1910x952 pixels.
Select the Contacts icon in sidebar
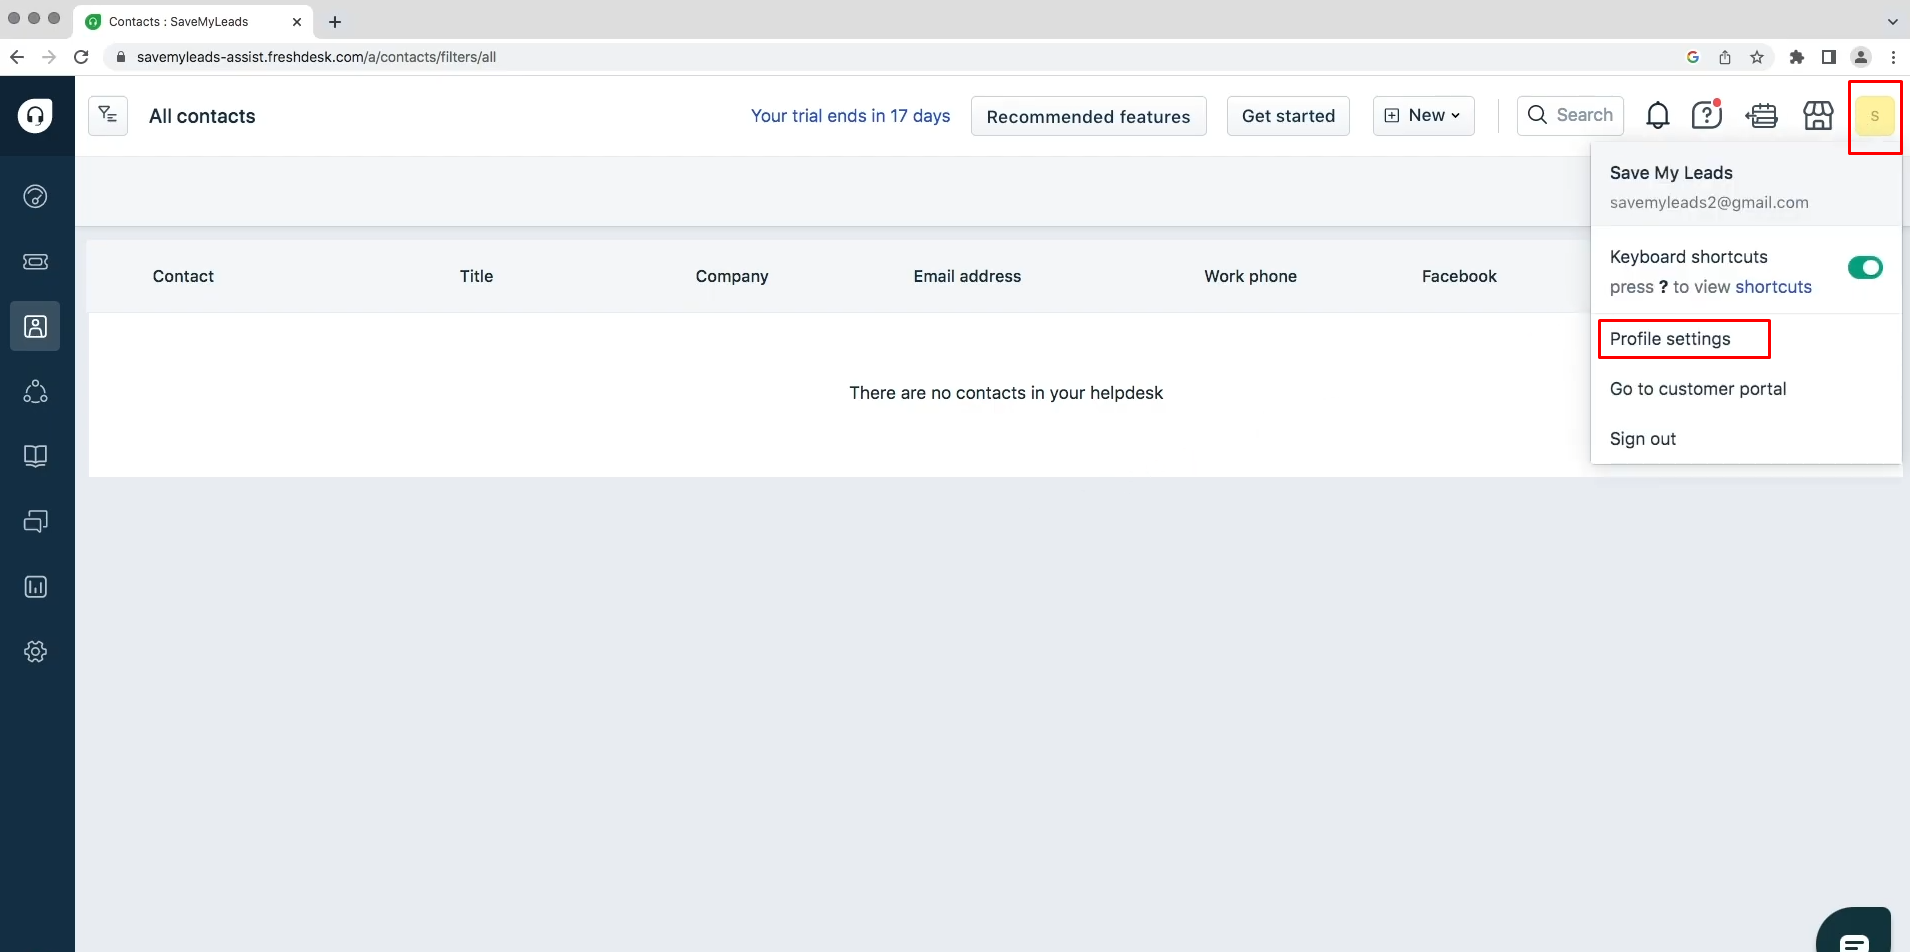35,326
